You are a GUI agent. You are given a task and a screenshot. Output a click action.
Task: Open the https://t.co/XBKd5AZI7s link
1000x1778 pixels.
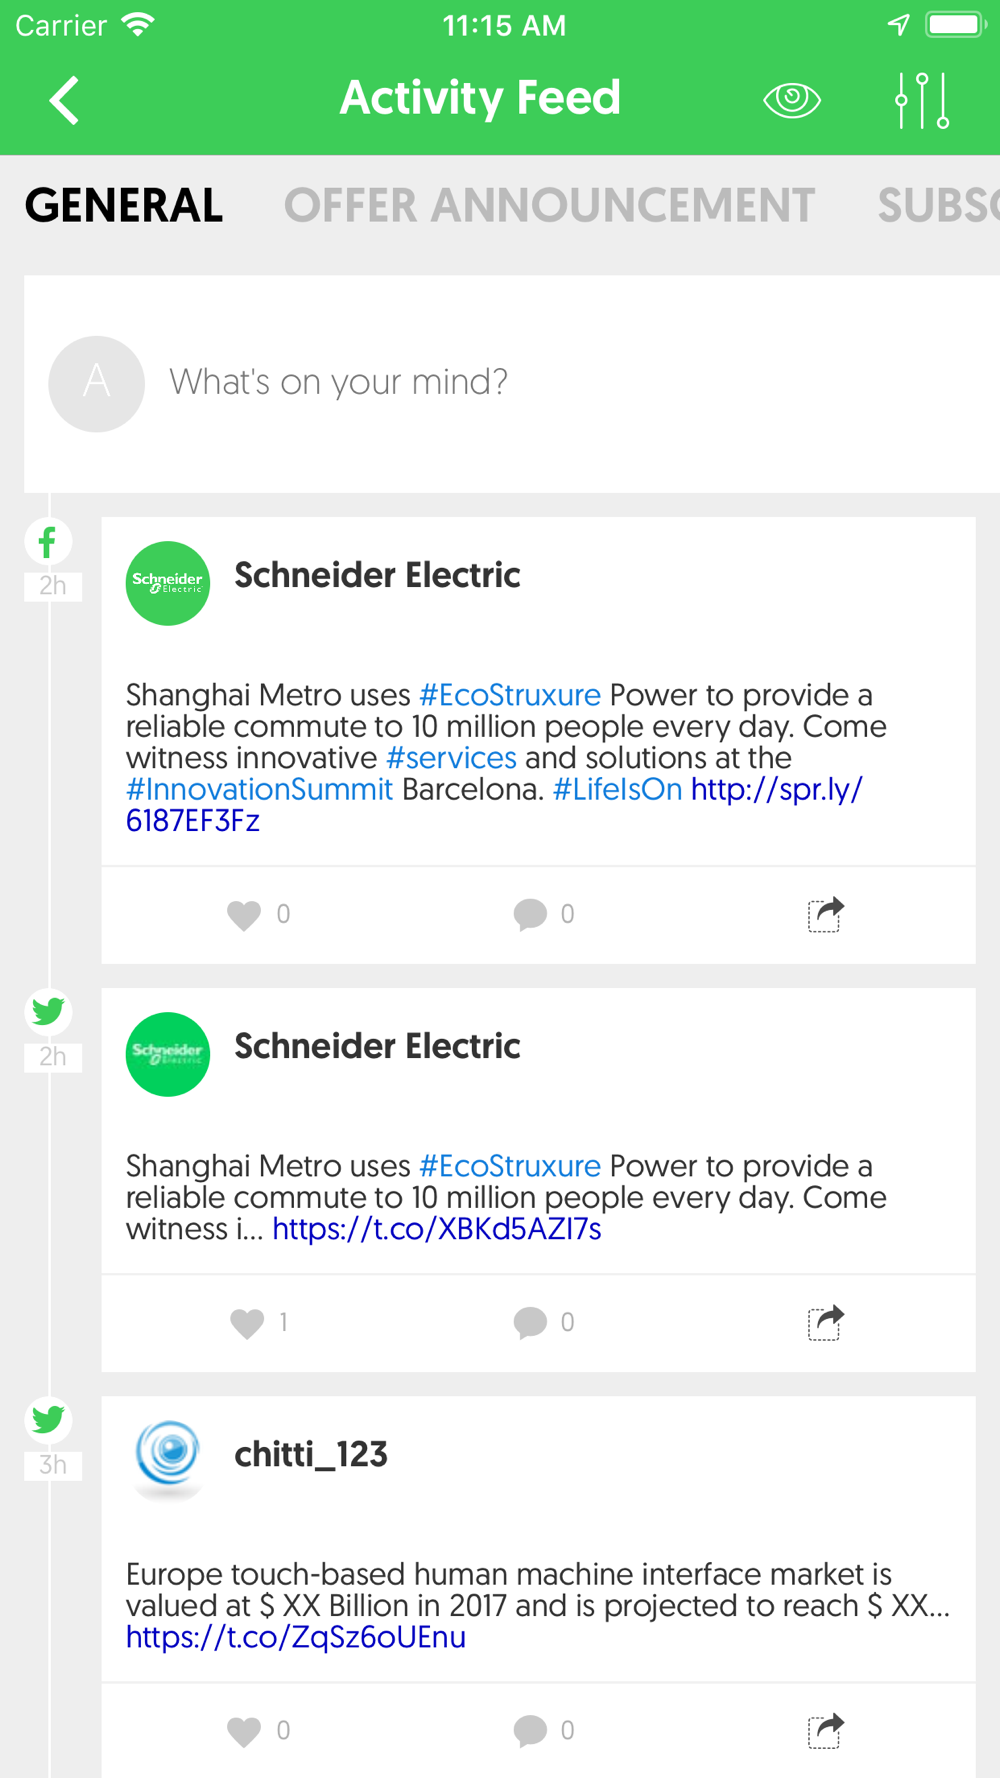pyautogui.click(x=437, y=1229)
